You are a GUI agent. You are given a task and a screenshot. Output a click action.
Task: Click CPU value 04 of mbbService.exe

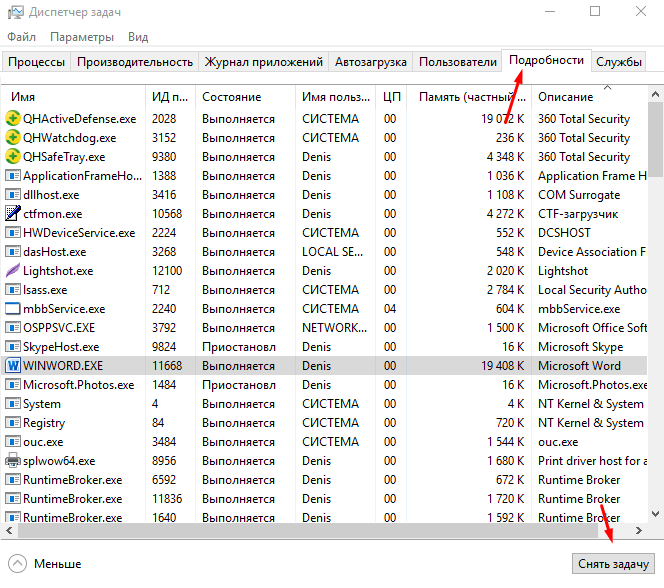point(390,309)
